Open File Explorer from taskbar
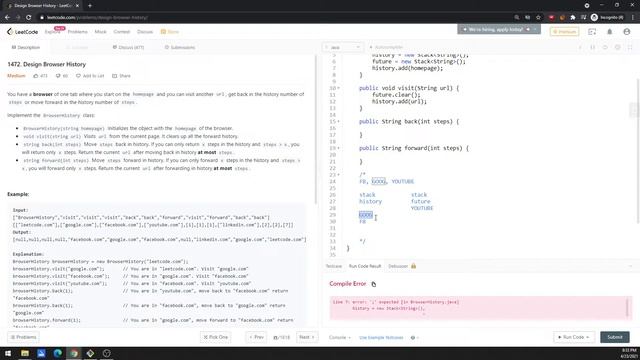640x360 pixels. coord(25,353)
